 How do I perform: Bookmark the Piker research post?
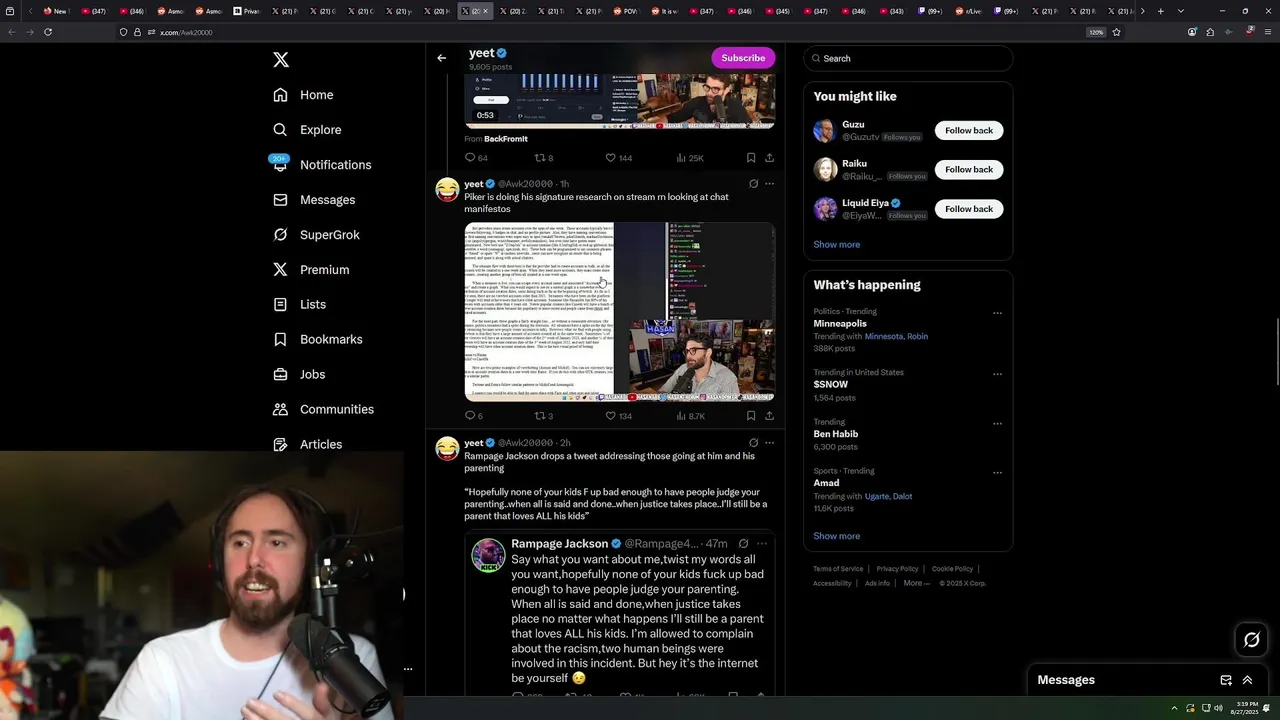click(751, 416)
